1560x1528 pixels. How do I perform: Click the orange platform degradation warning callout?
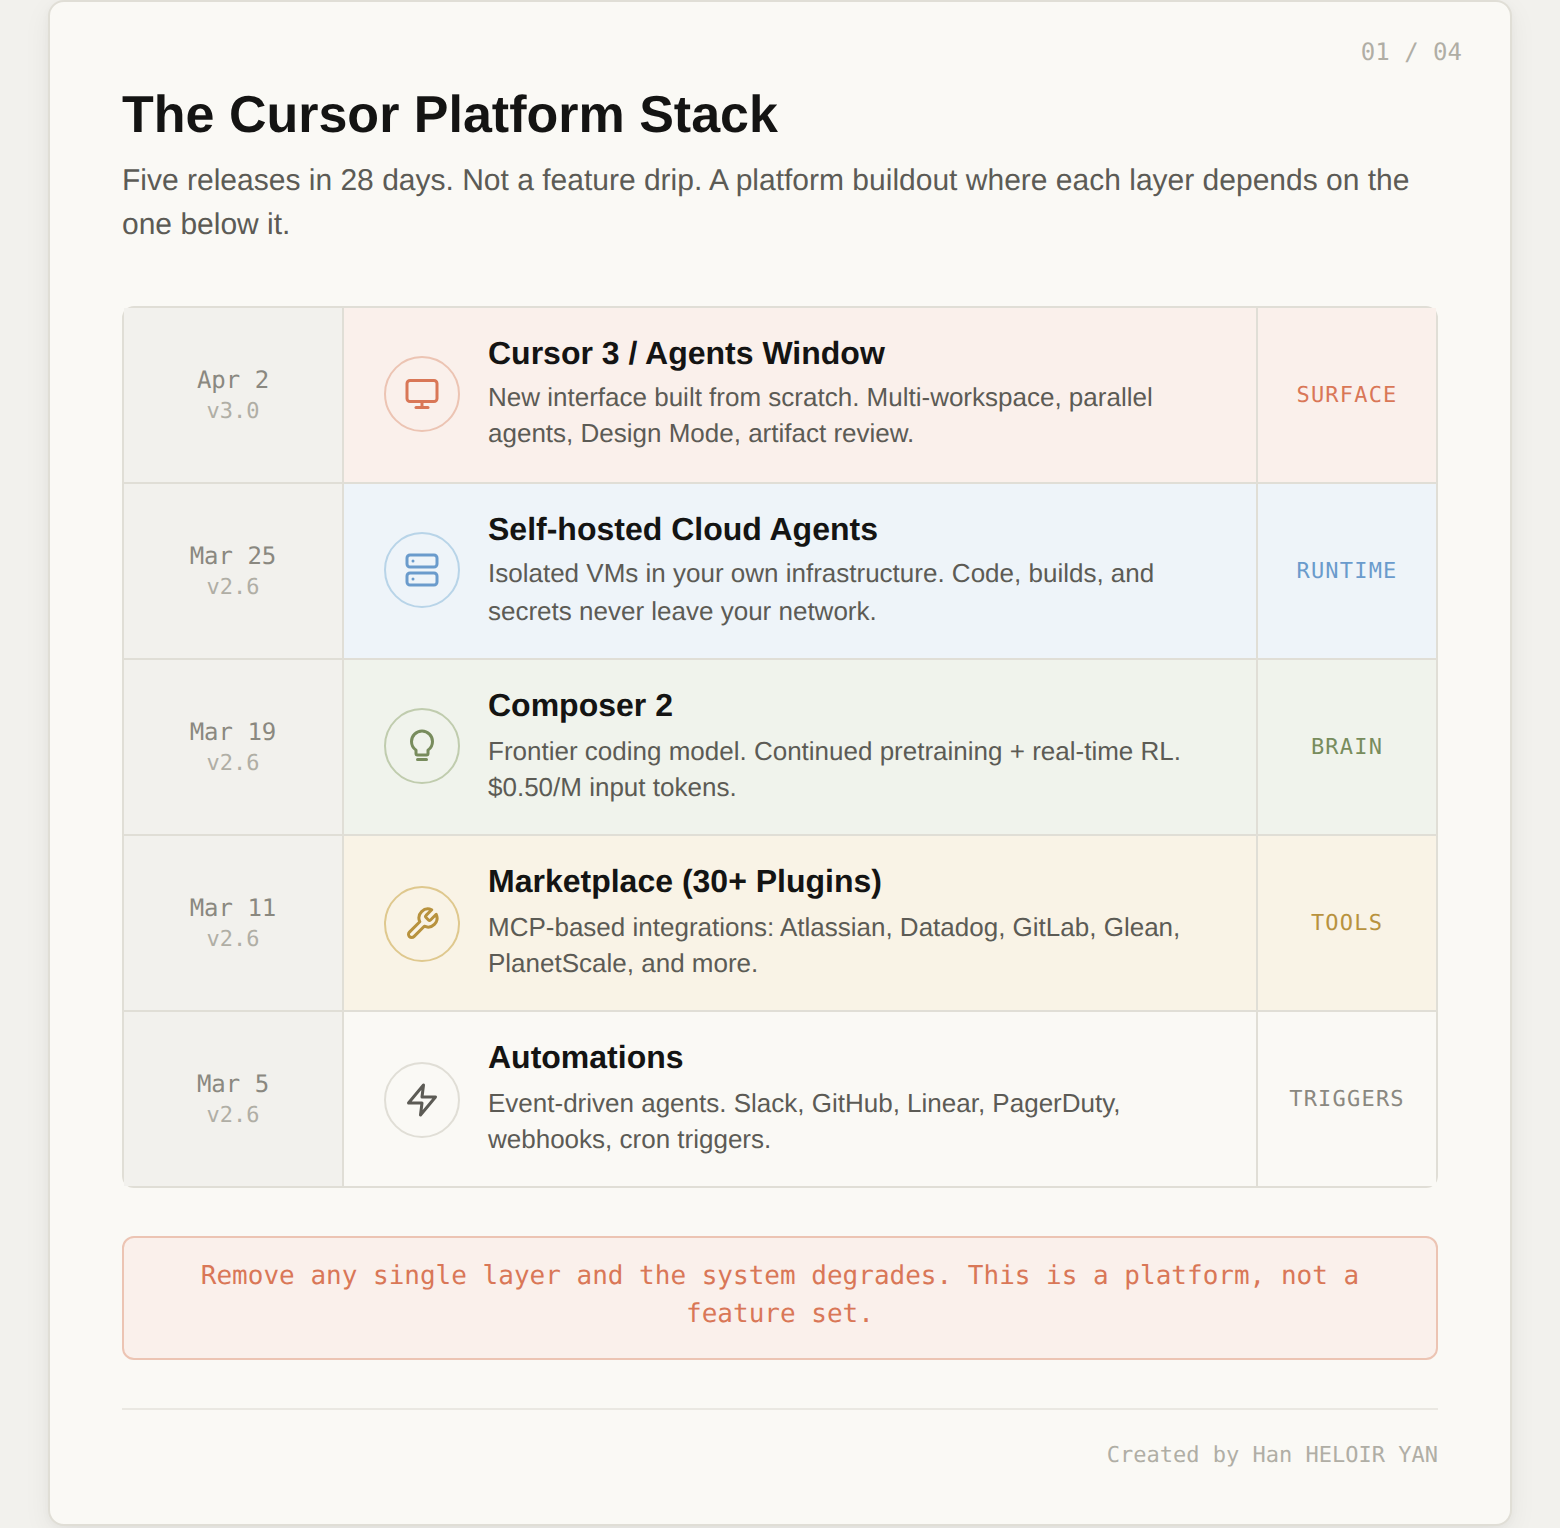tap(779, 1294)
